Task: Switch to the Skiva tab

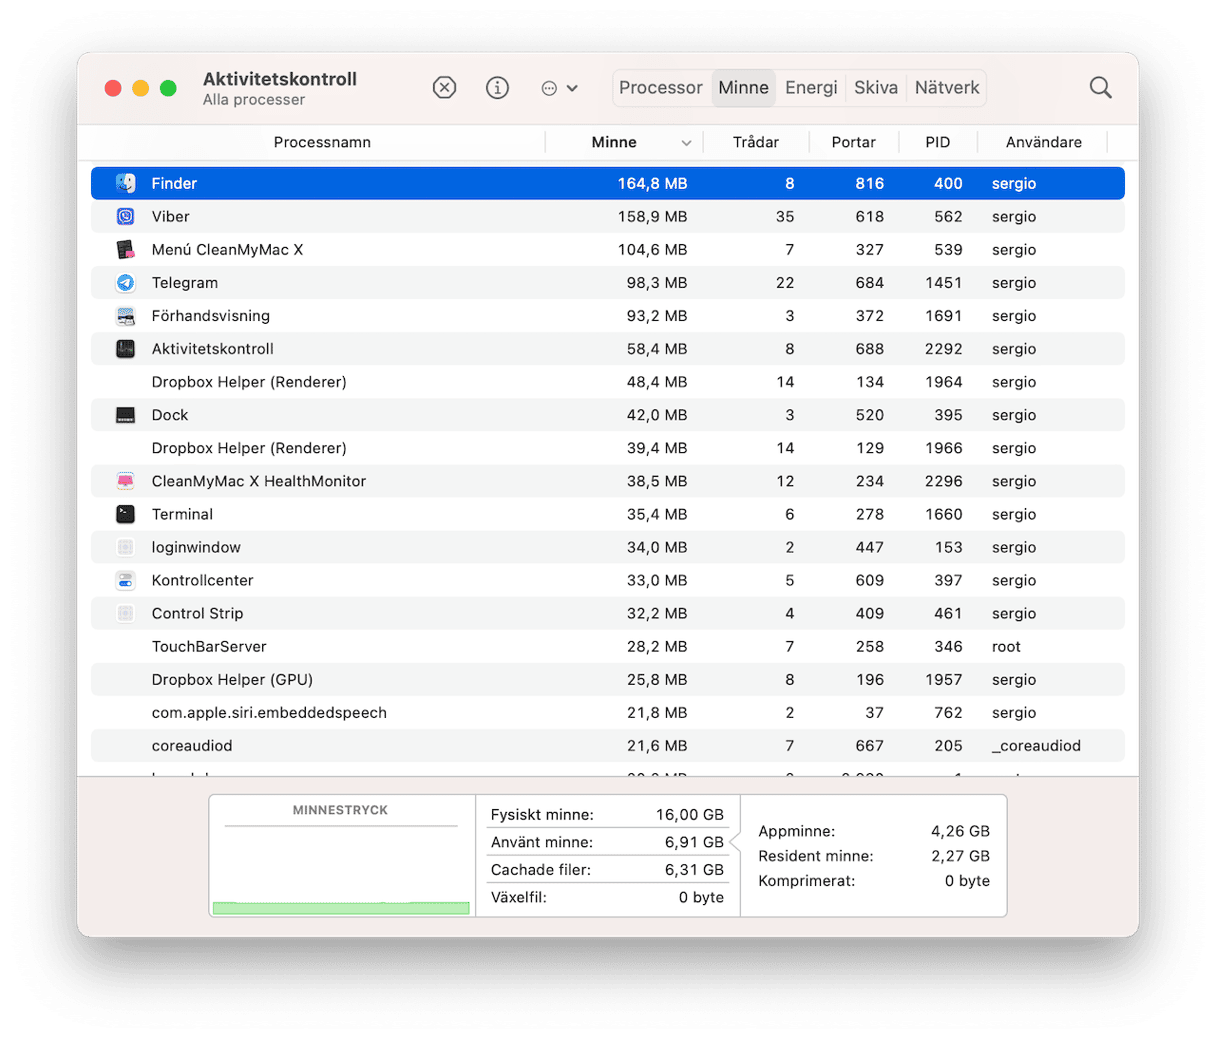Action: click(x=876, y=88)
